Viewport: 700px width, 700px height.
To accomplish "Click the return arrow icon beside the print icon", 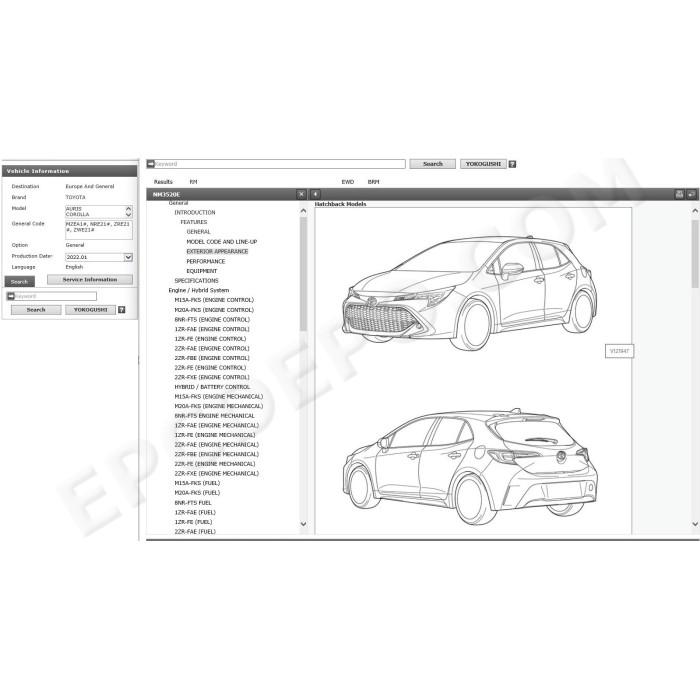I will click(x=691, y=194).
